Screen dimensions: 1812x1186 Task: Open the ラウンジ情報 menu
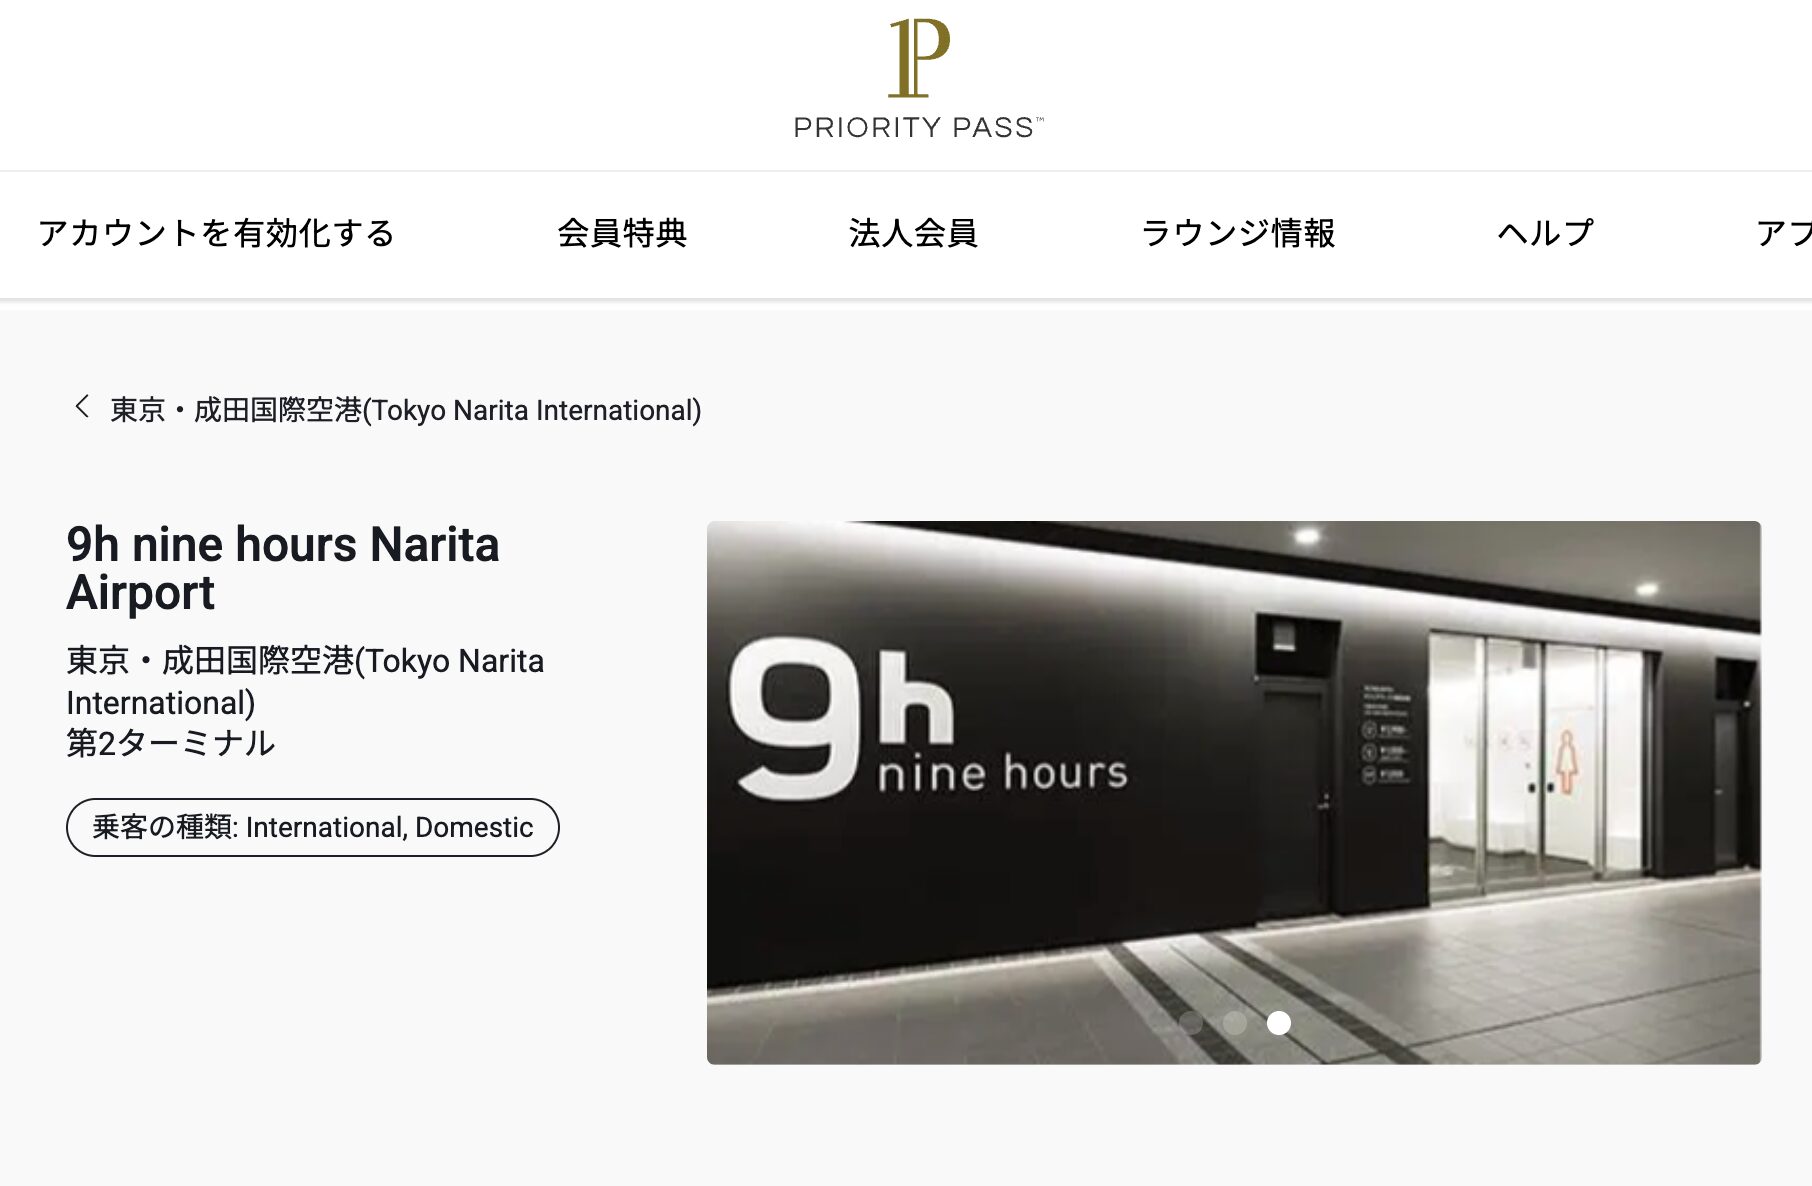click(x=1238, y=233)
